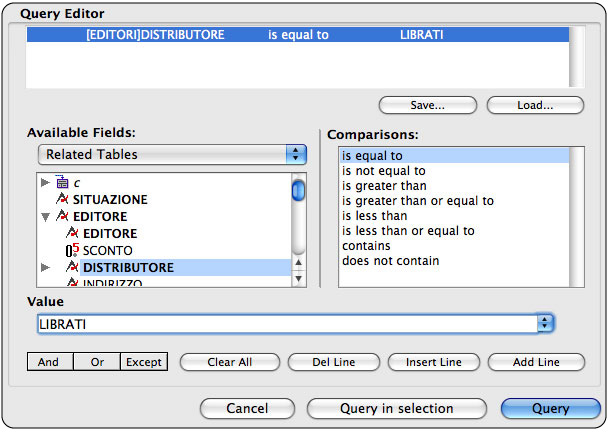Click the INDIRIZZO field icon
Image resolution: width=610 pixels, height=434 pixels.
click(72, 282)
